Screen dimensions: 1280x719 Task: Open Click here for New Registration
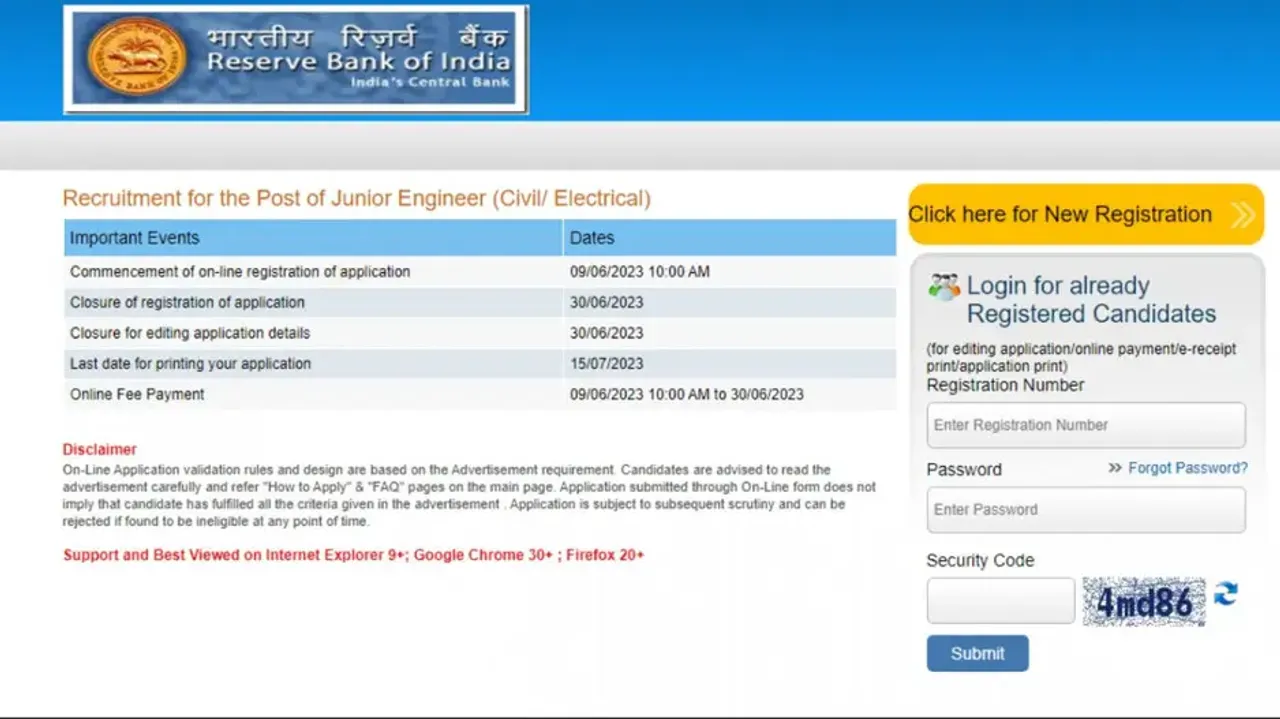pyautogui.click(x=1060, y=215)
